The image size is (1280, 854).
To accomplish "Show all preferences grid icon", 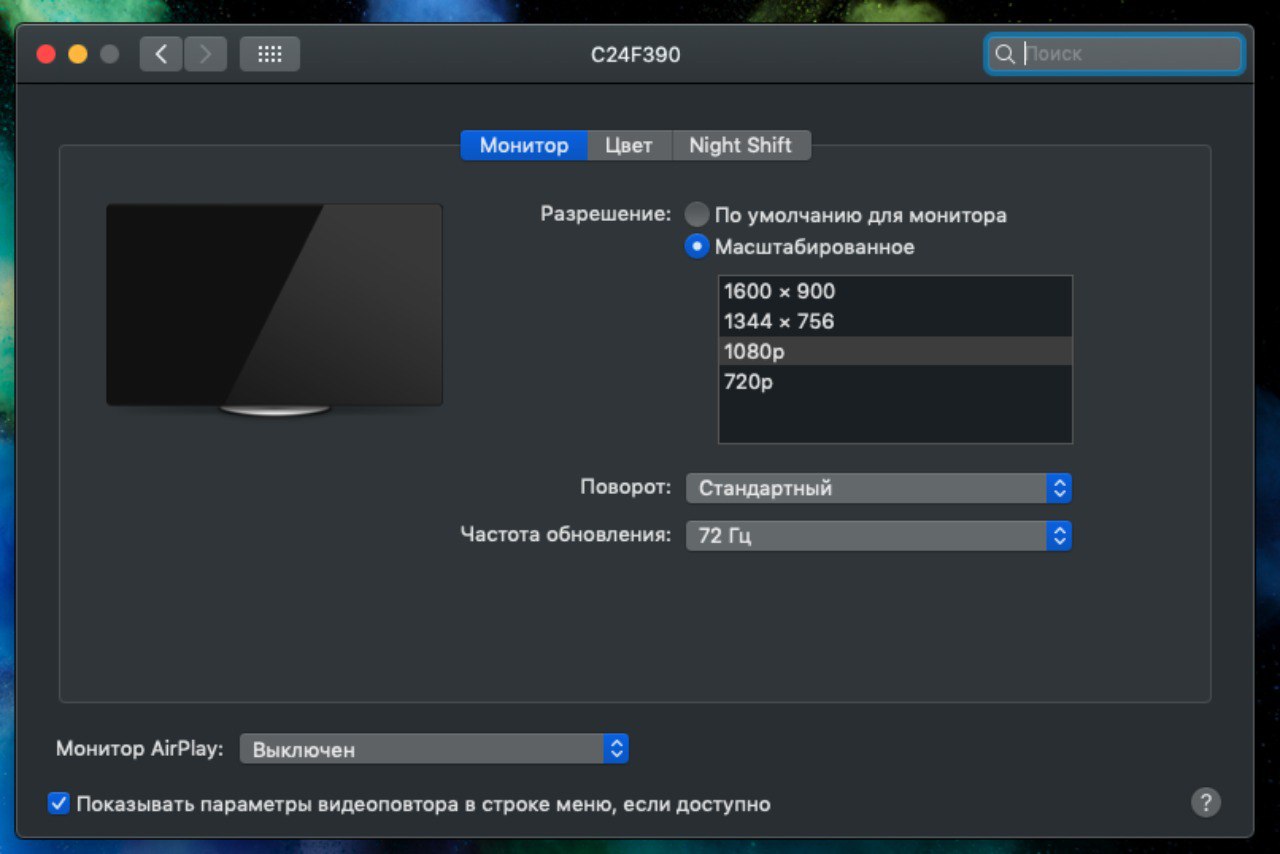I will pyautogui.click(x=270, y=54).
